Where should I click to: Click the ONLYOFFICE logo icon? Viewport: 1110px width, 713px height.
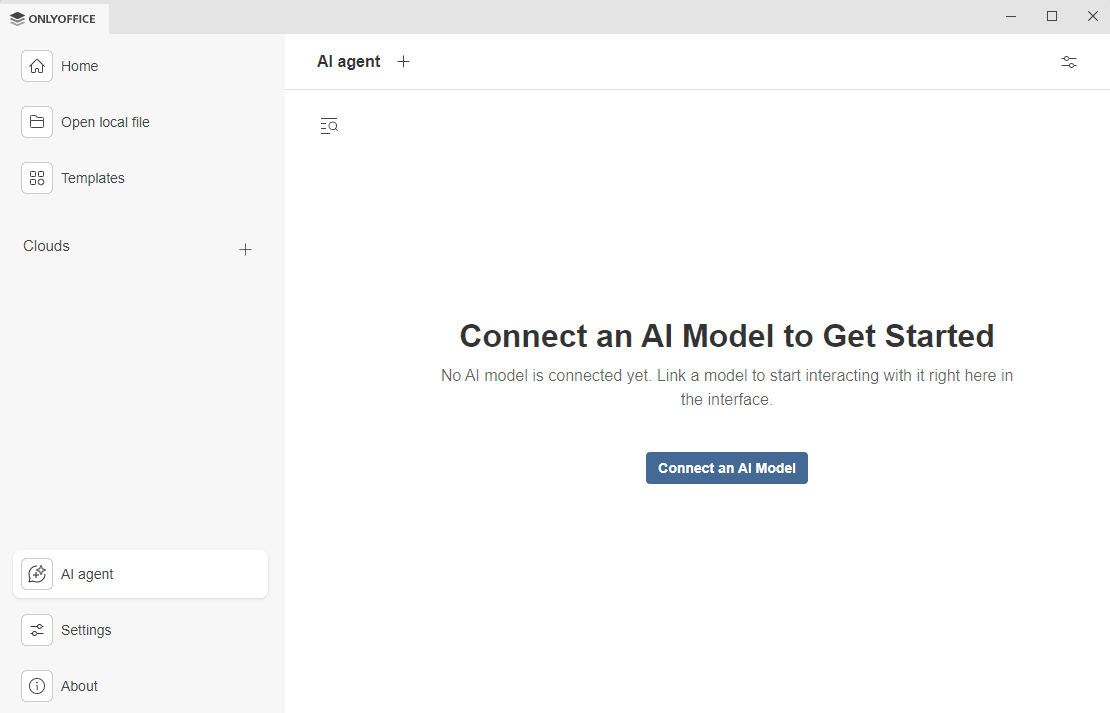click(17, 18)
